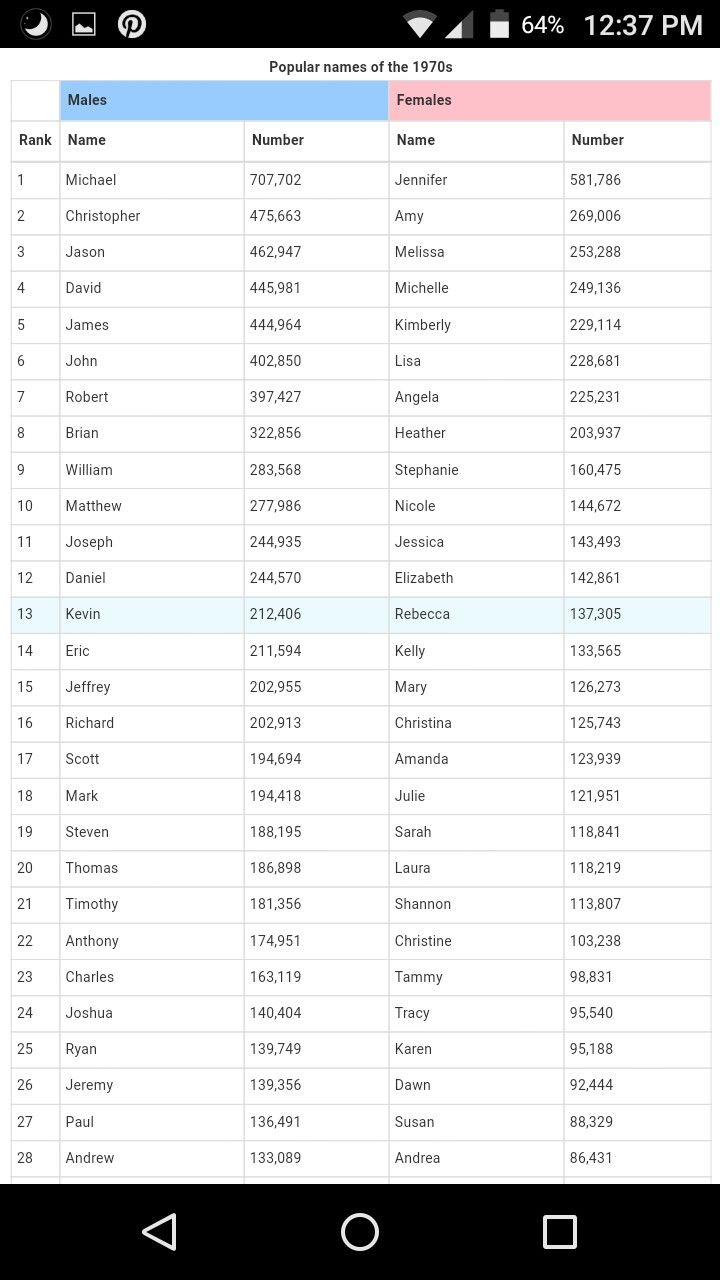Tap the Wi-Fi signal icon

(420, 25)
